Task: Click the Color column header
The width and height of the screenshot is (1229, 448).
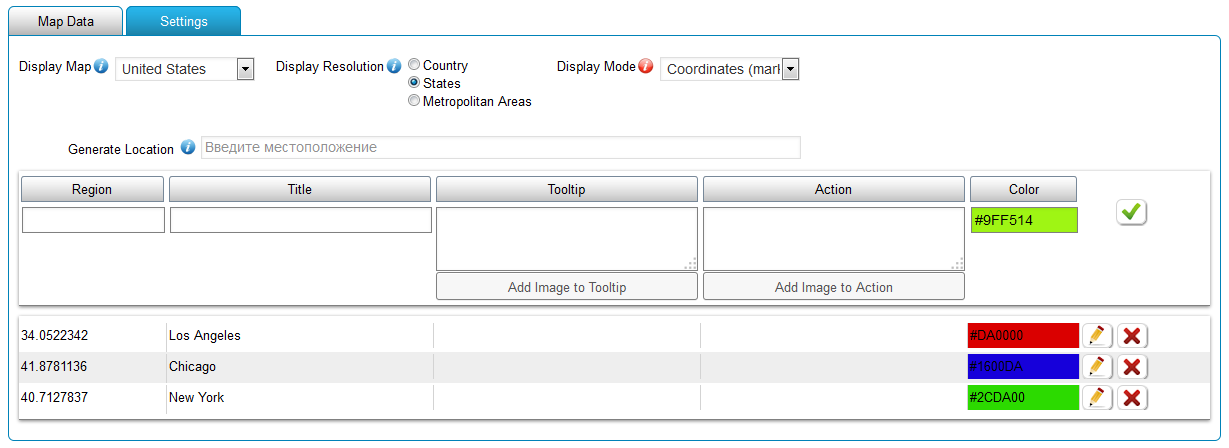Action: coord(1024,190)
